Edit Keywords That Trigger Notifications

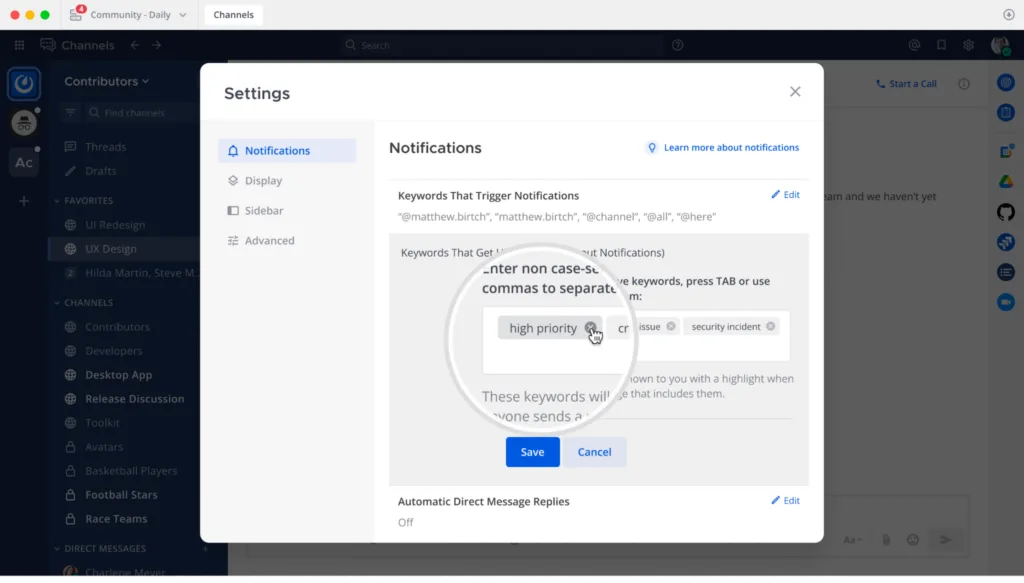tap(785, 195)
